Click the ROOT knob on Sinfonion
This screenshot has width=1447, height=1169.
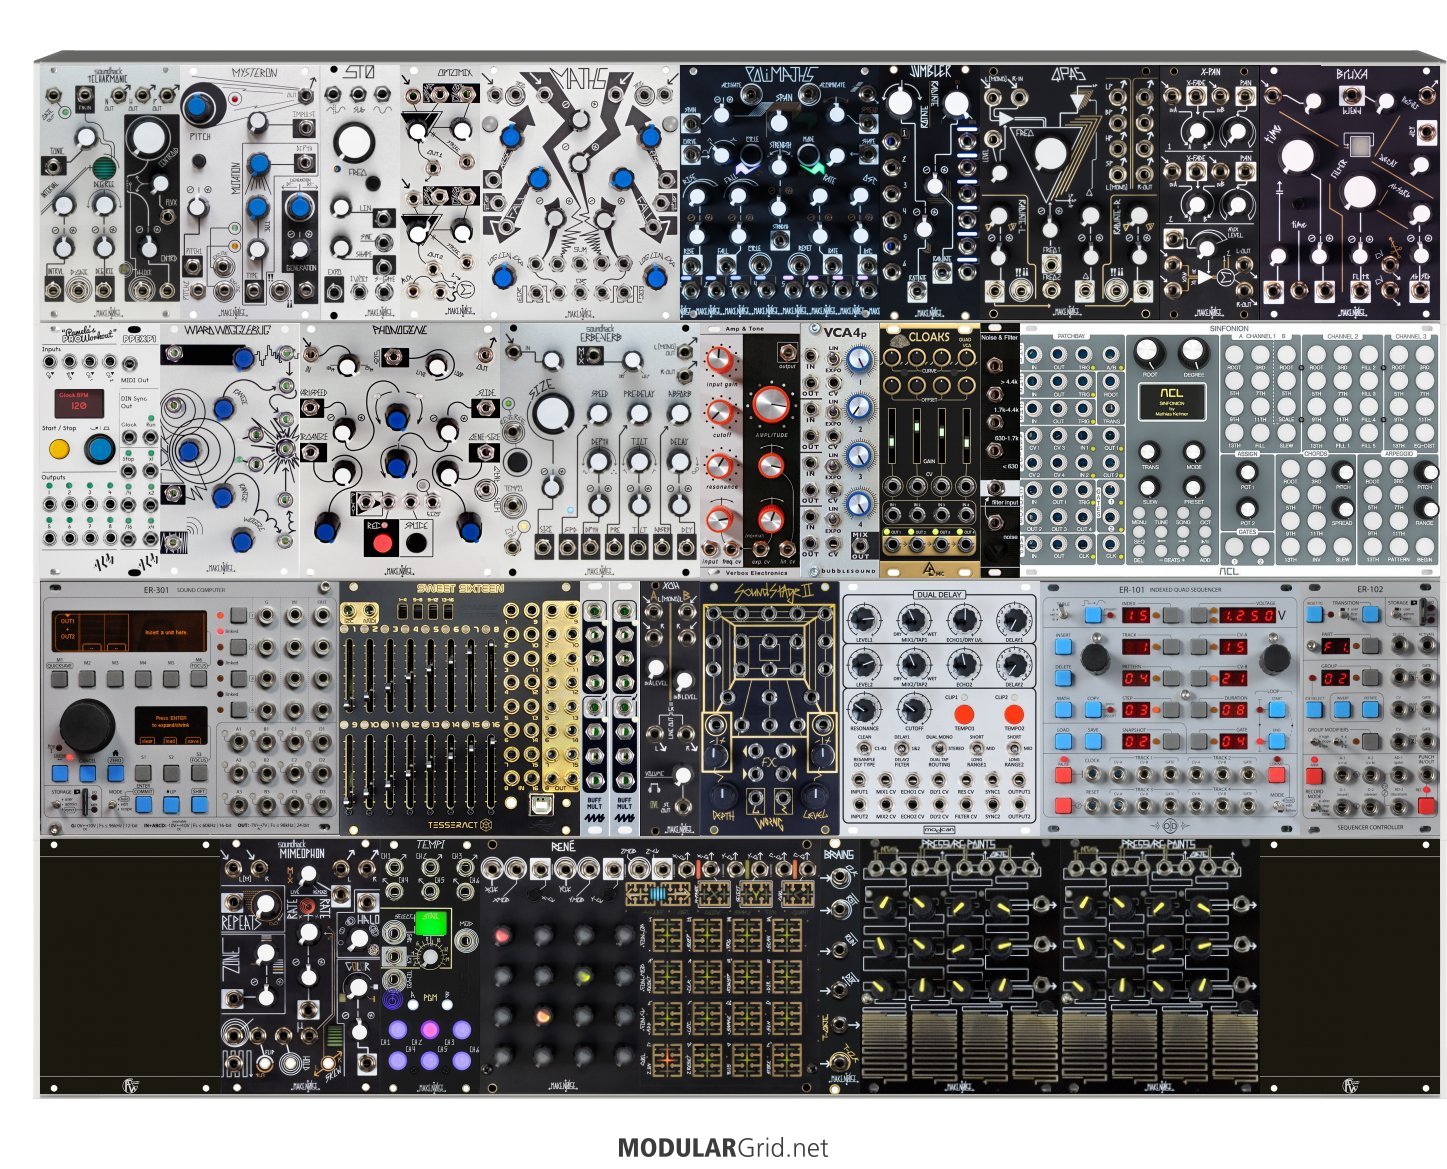[1151, 351]
